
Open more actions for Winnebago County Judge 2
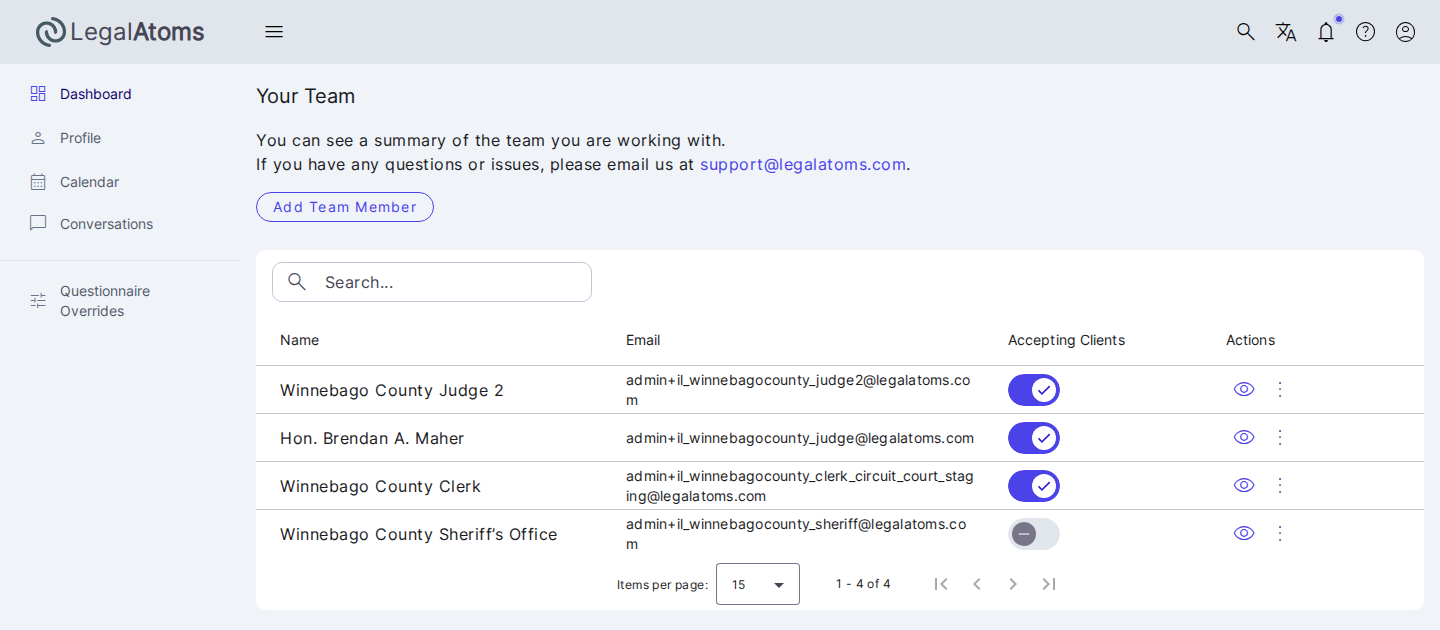(1280, 389)
